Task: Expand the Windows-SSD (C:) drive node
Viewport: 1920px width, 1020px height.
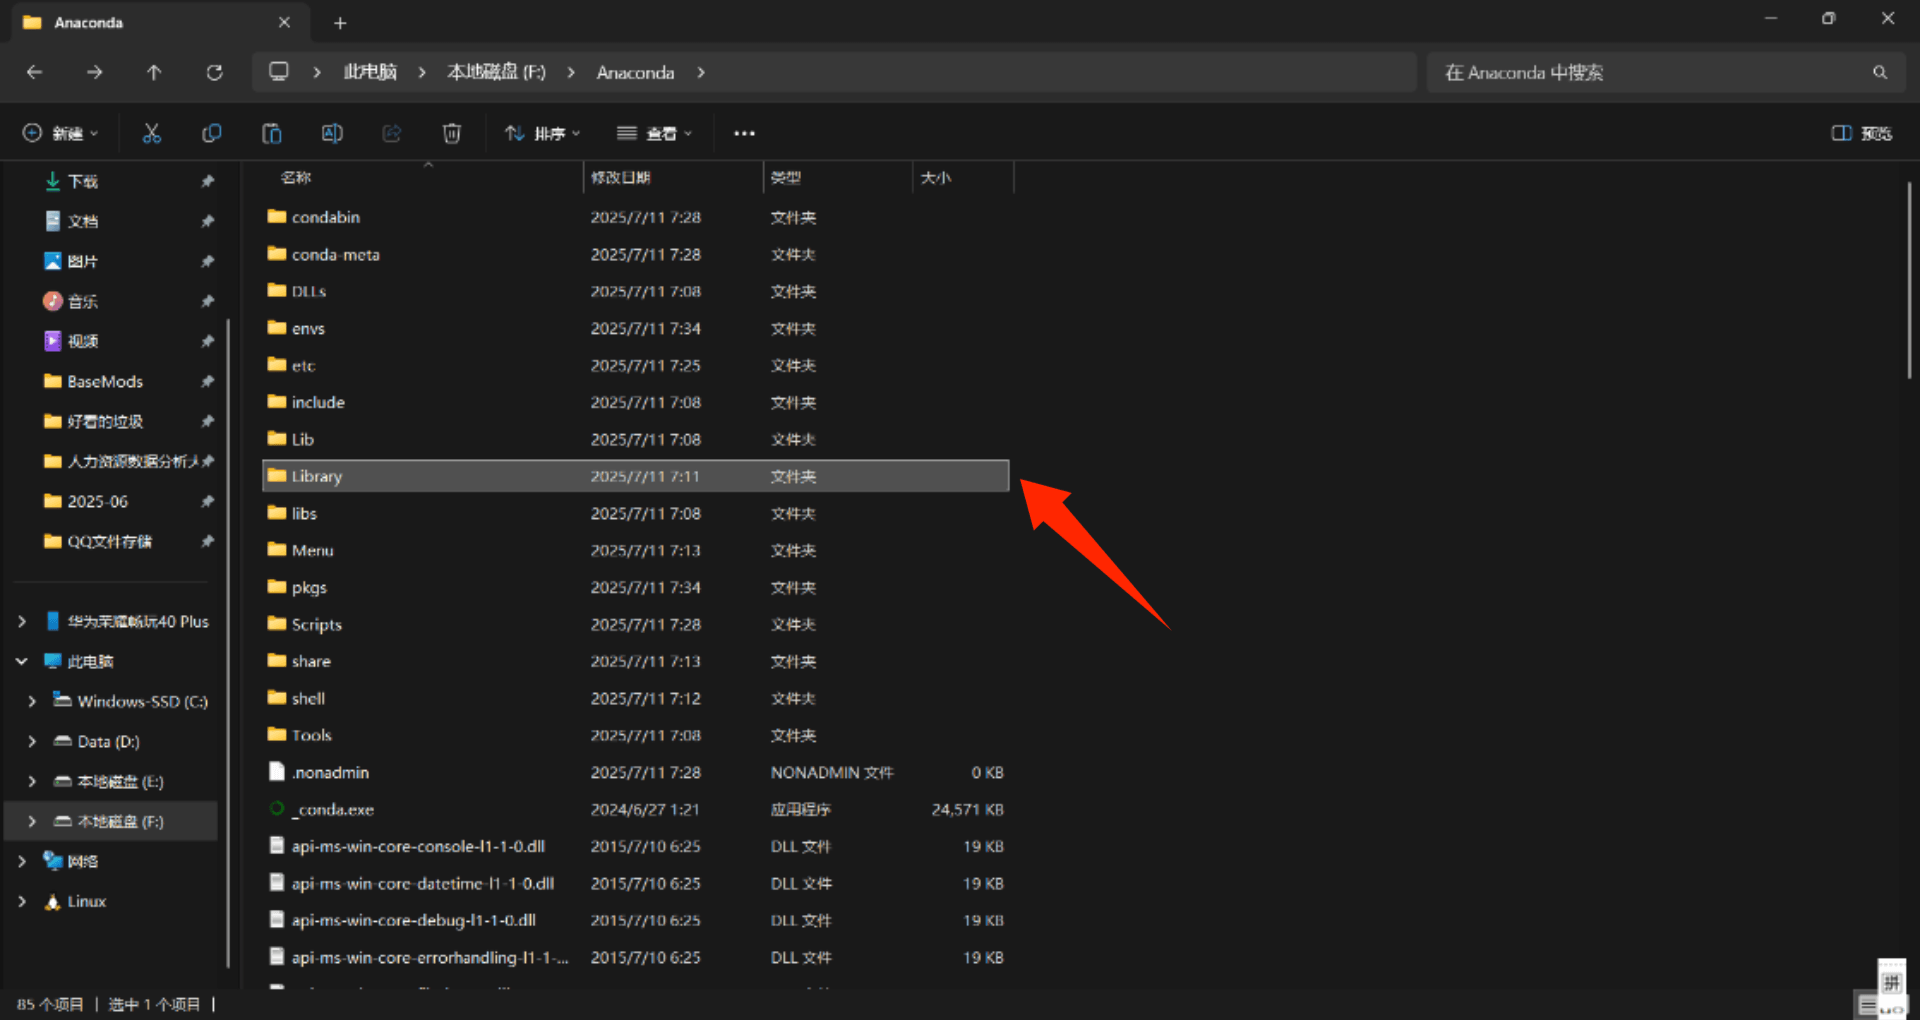Action: [32, 701]
